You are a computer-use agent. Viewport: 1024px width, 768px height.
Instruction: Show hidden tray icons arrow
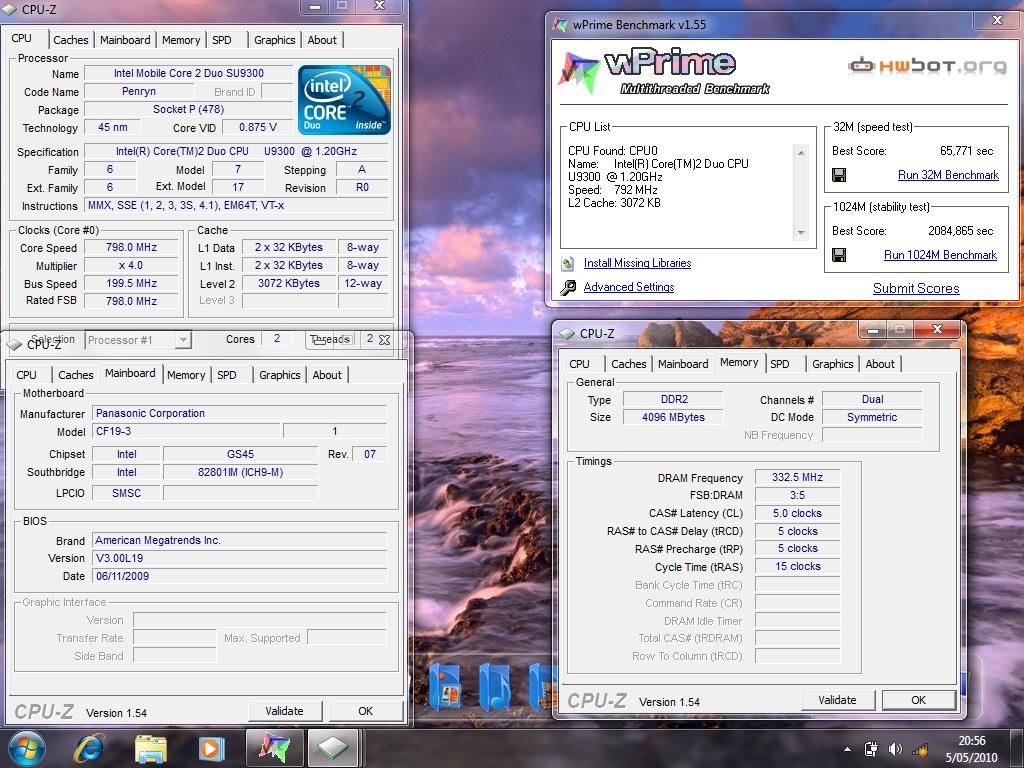(x=847, y=750)
